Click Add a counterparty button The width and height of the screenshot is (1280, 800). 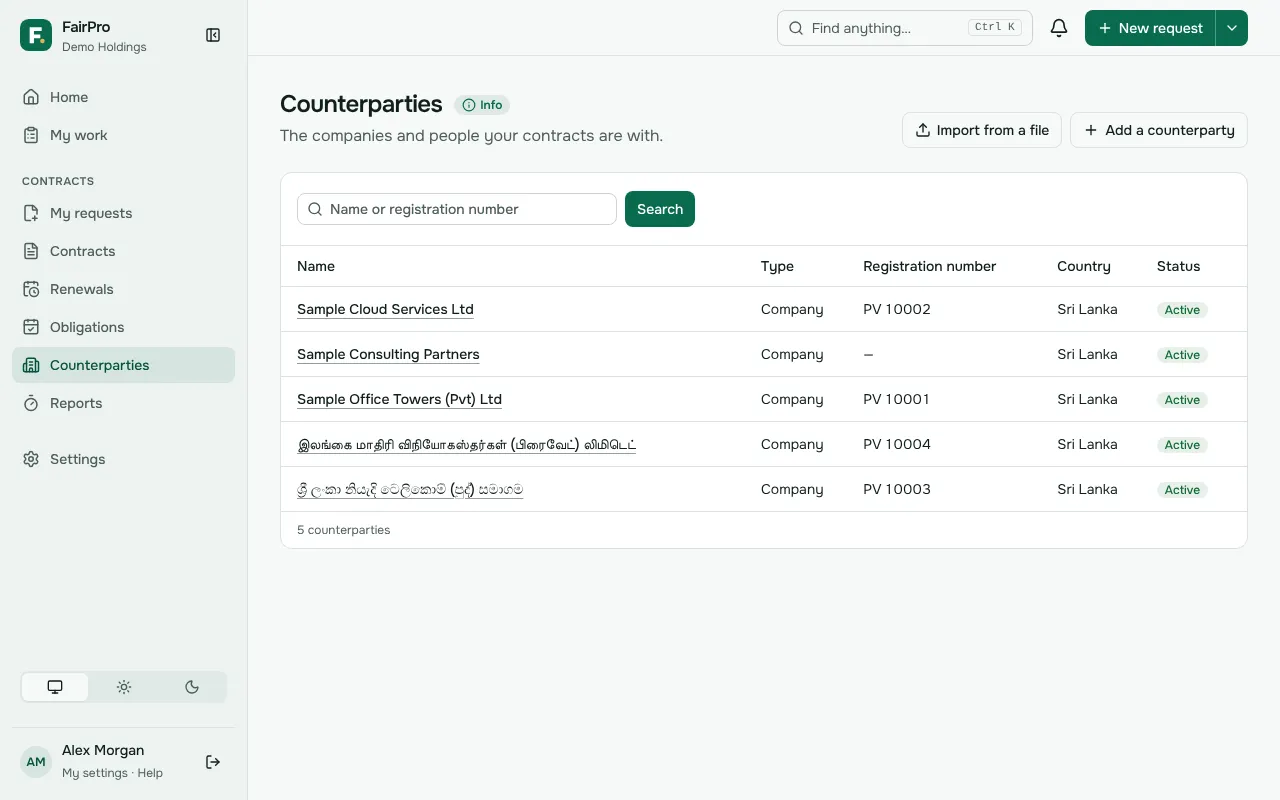[x=1159, y=130]
